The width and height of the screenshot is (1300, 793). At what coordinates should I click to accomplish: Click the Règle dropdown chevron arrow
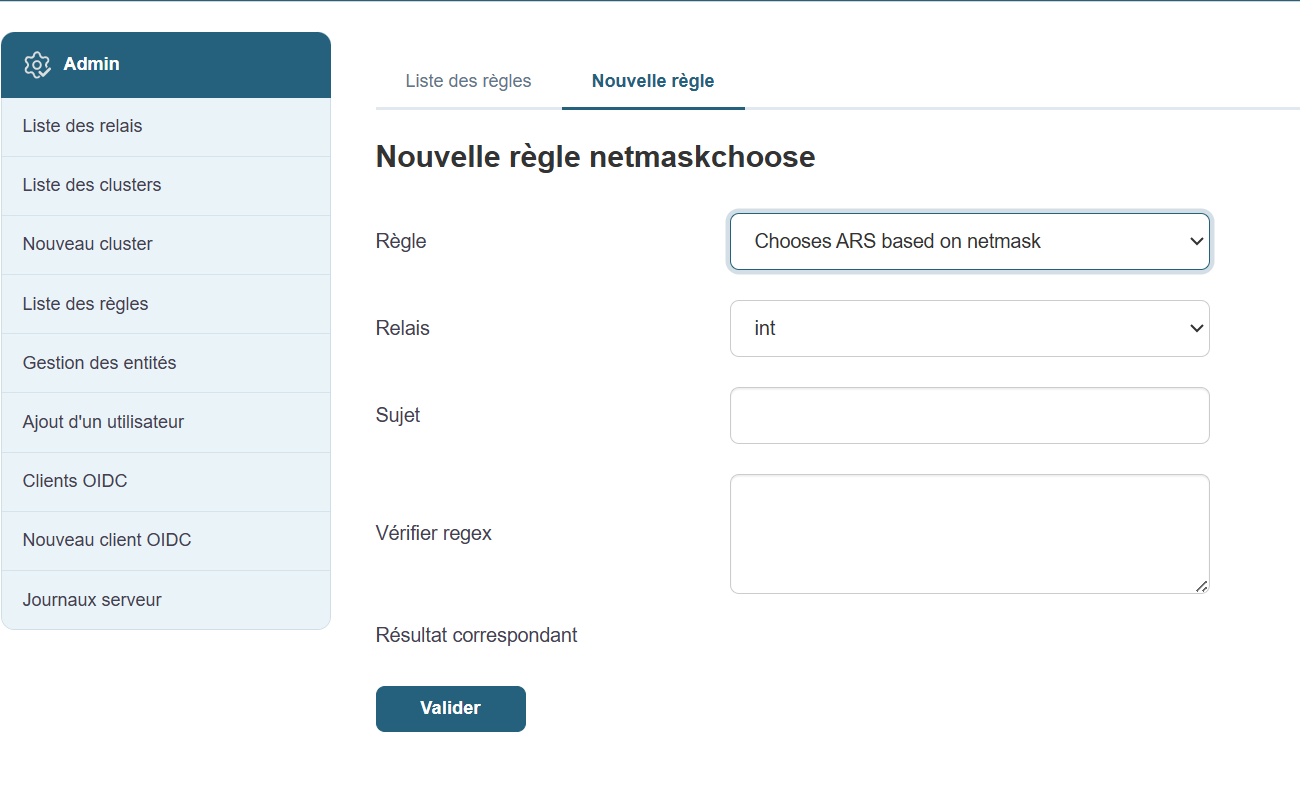(x=1195, y=241)
